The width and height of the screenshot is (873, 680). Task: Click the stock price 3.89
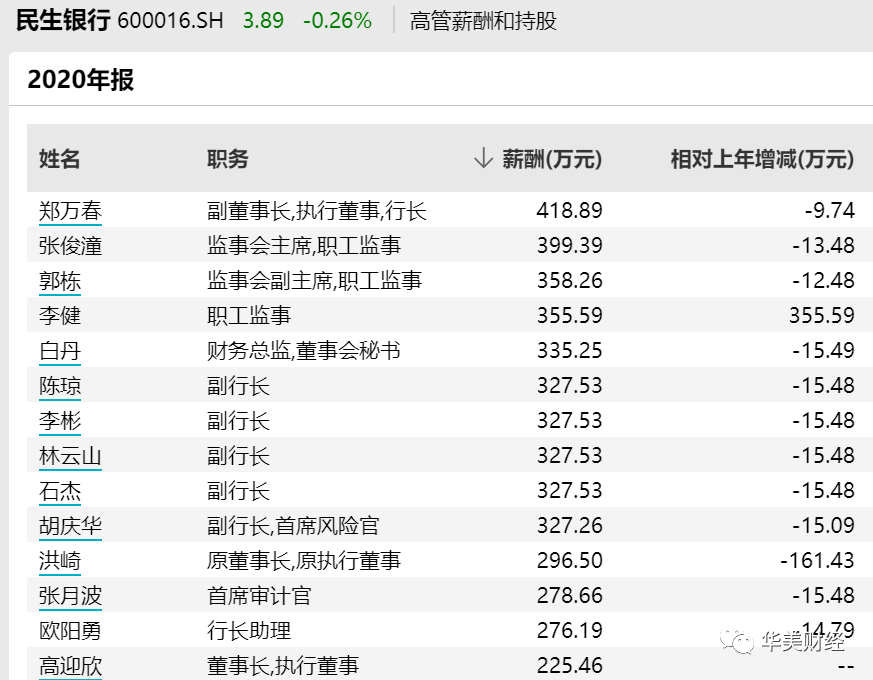pyautogui.click(x=263, y=21)
